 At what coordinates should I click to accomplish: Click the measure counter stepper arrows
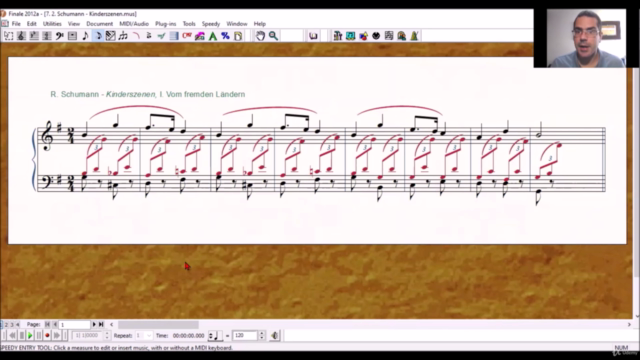click(107, 336)
